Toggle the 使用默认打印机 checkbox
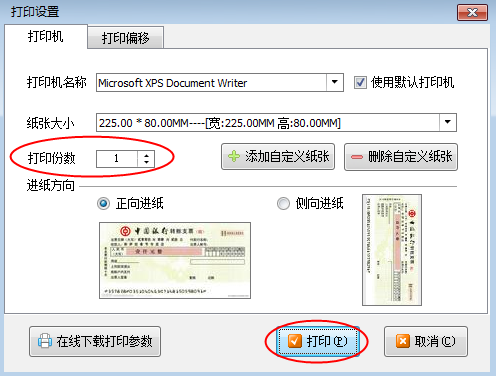The height and width of the screenshot is (376, 496). 360,82
